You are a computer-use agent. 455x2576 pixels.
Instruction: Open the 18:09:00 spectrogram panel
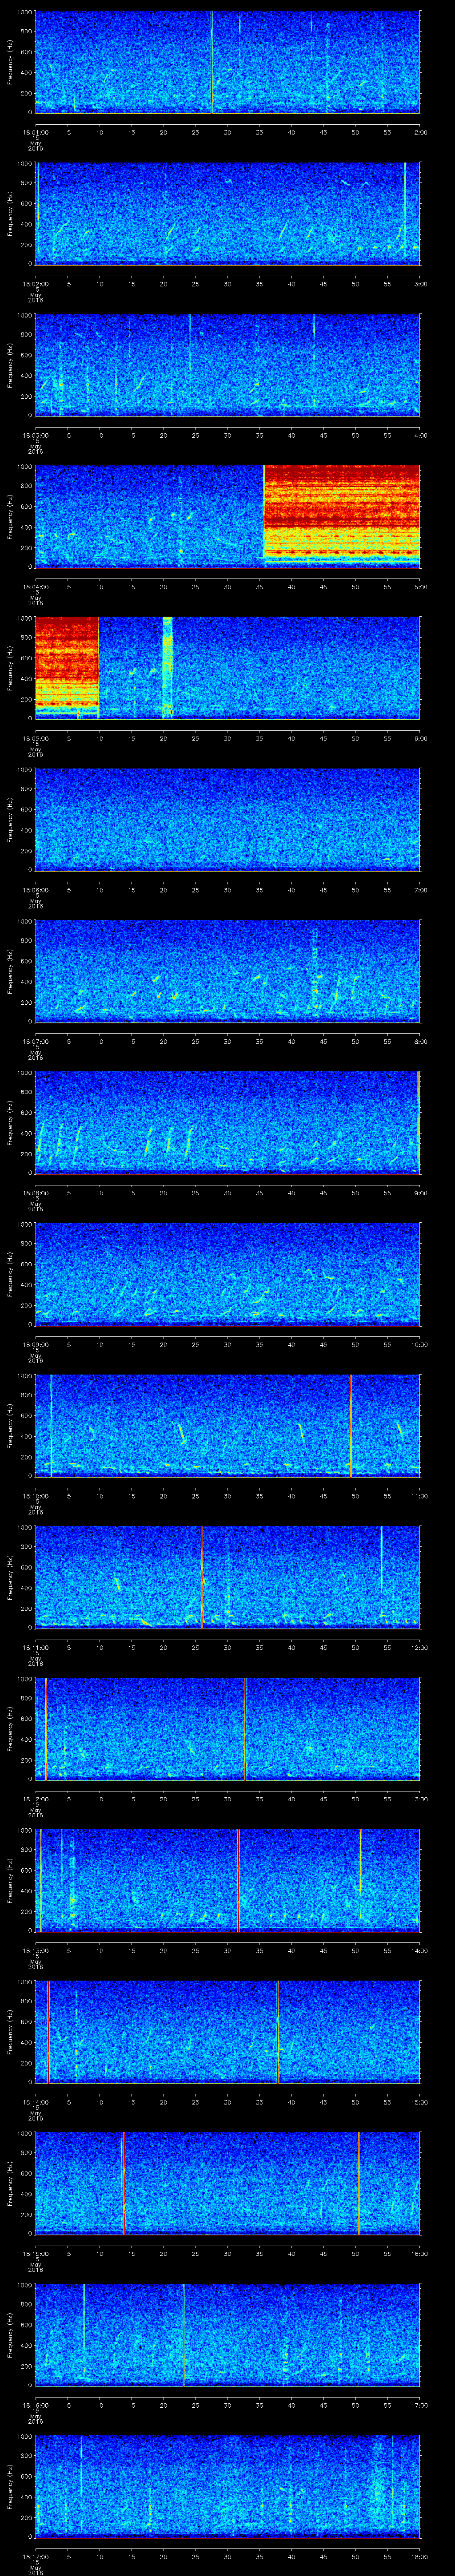tap(227, 1273)
